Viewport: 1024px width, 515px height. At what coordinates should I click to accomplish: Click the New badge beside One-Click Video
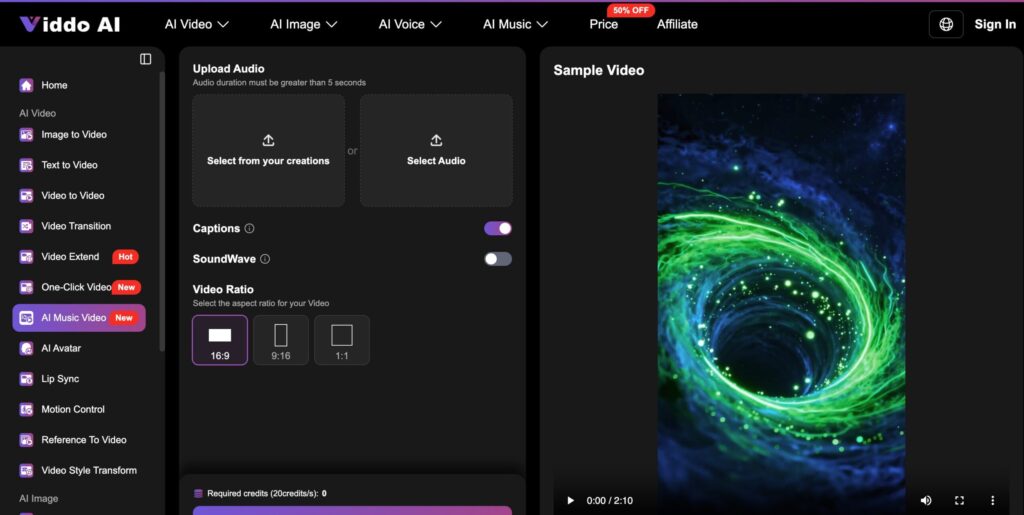(x=126, y=287)
